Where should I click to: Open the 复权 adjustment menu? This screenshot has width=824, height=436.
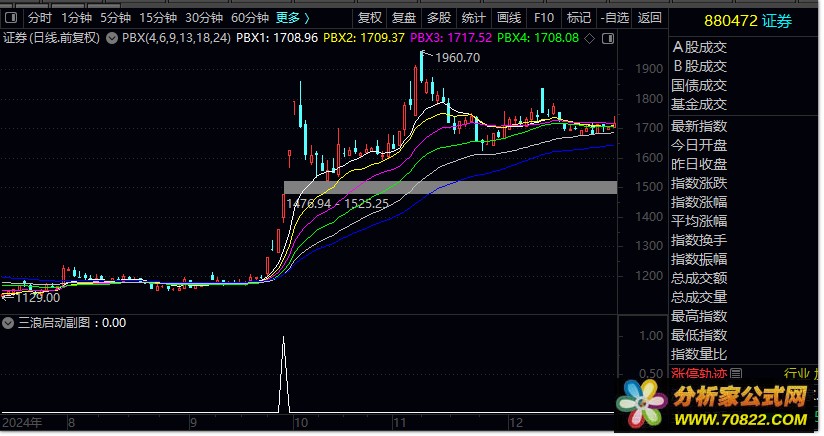[370, 18]
